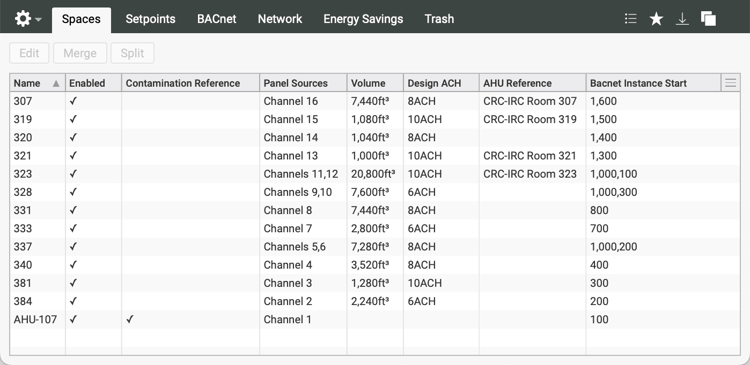Screen dimensions: 750x365
Task: Select the AHU-107 row name
Action: [x=35, y=319]
